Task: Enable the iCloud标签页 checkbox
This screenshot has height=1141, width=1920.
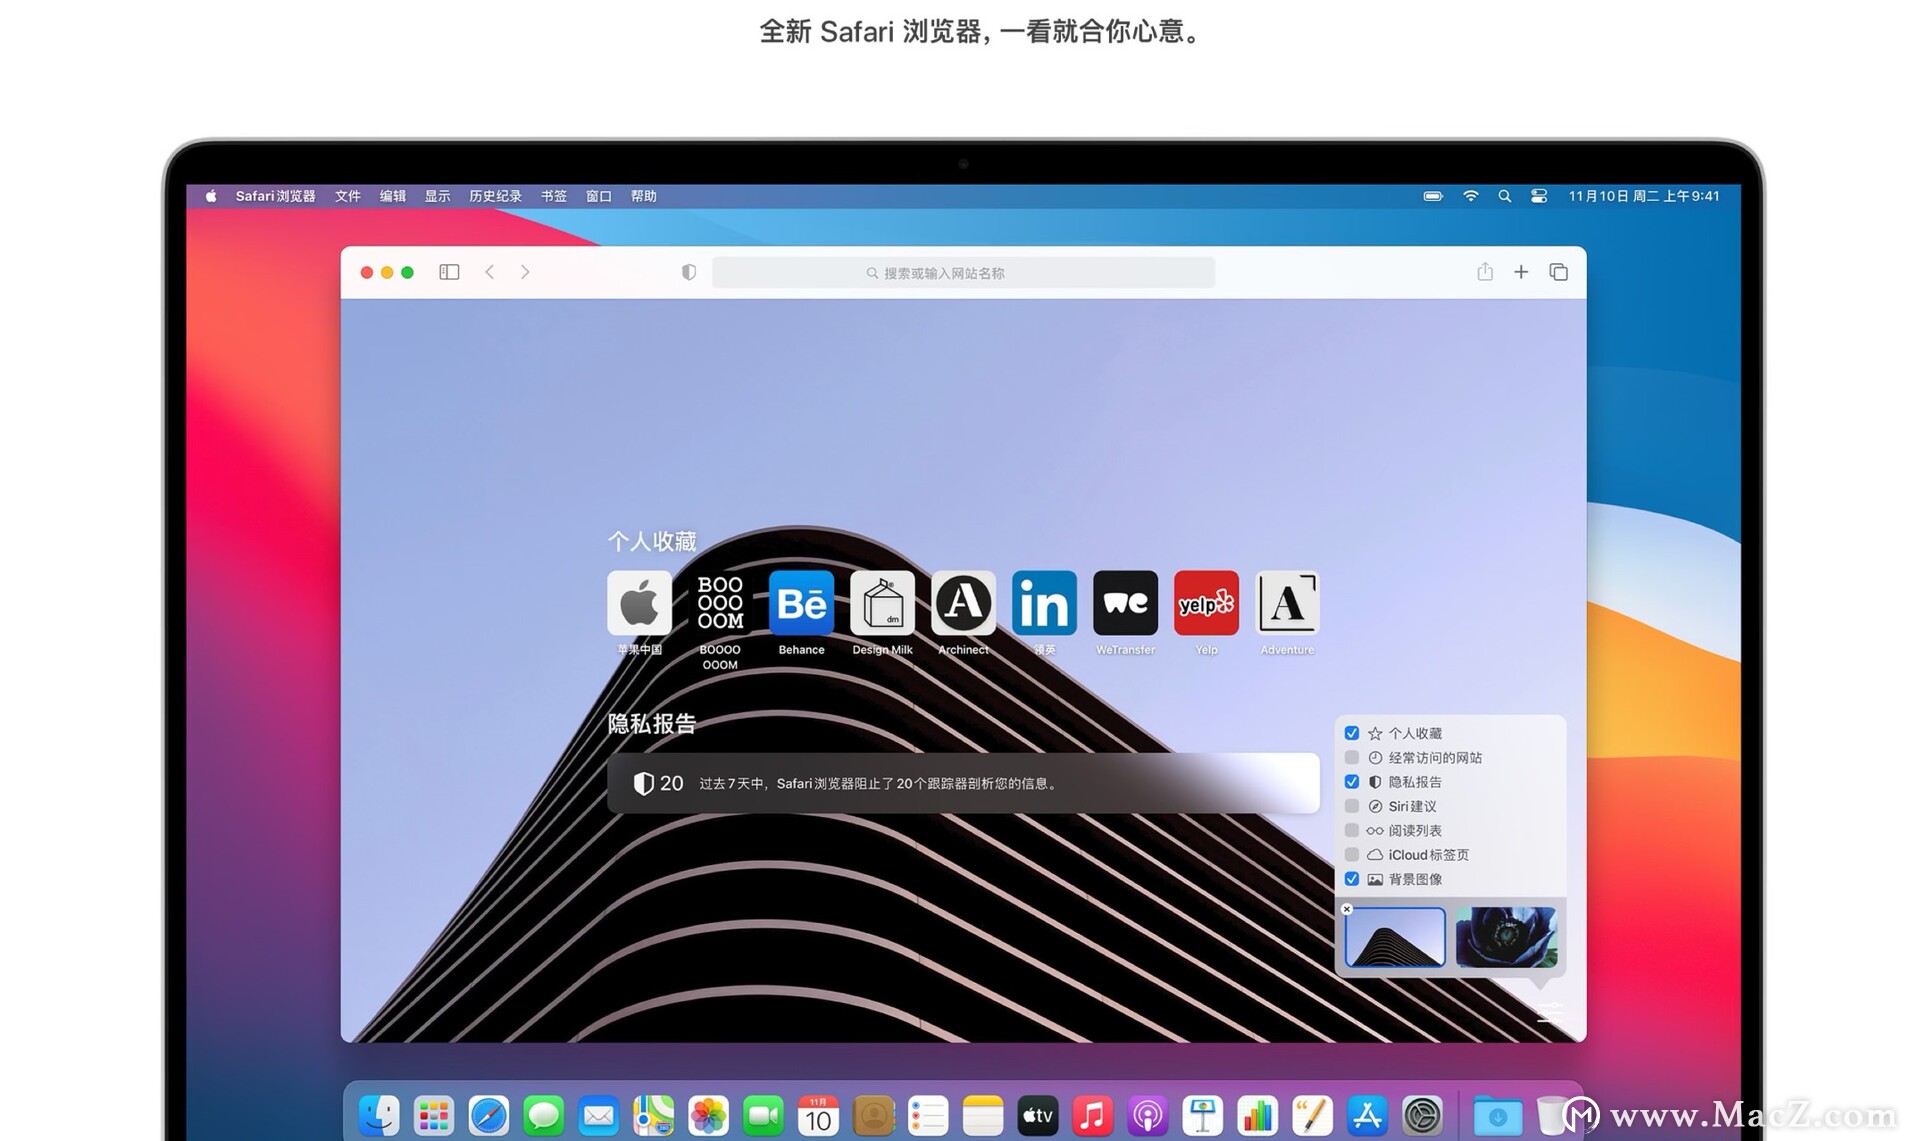Action: [1352, 855]
